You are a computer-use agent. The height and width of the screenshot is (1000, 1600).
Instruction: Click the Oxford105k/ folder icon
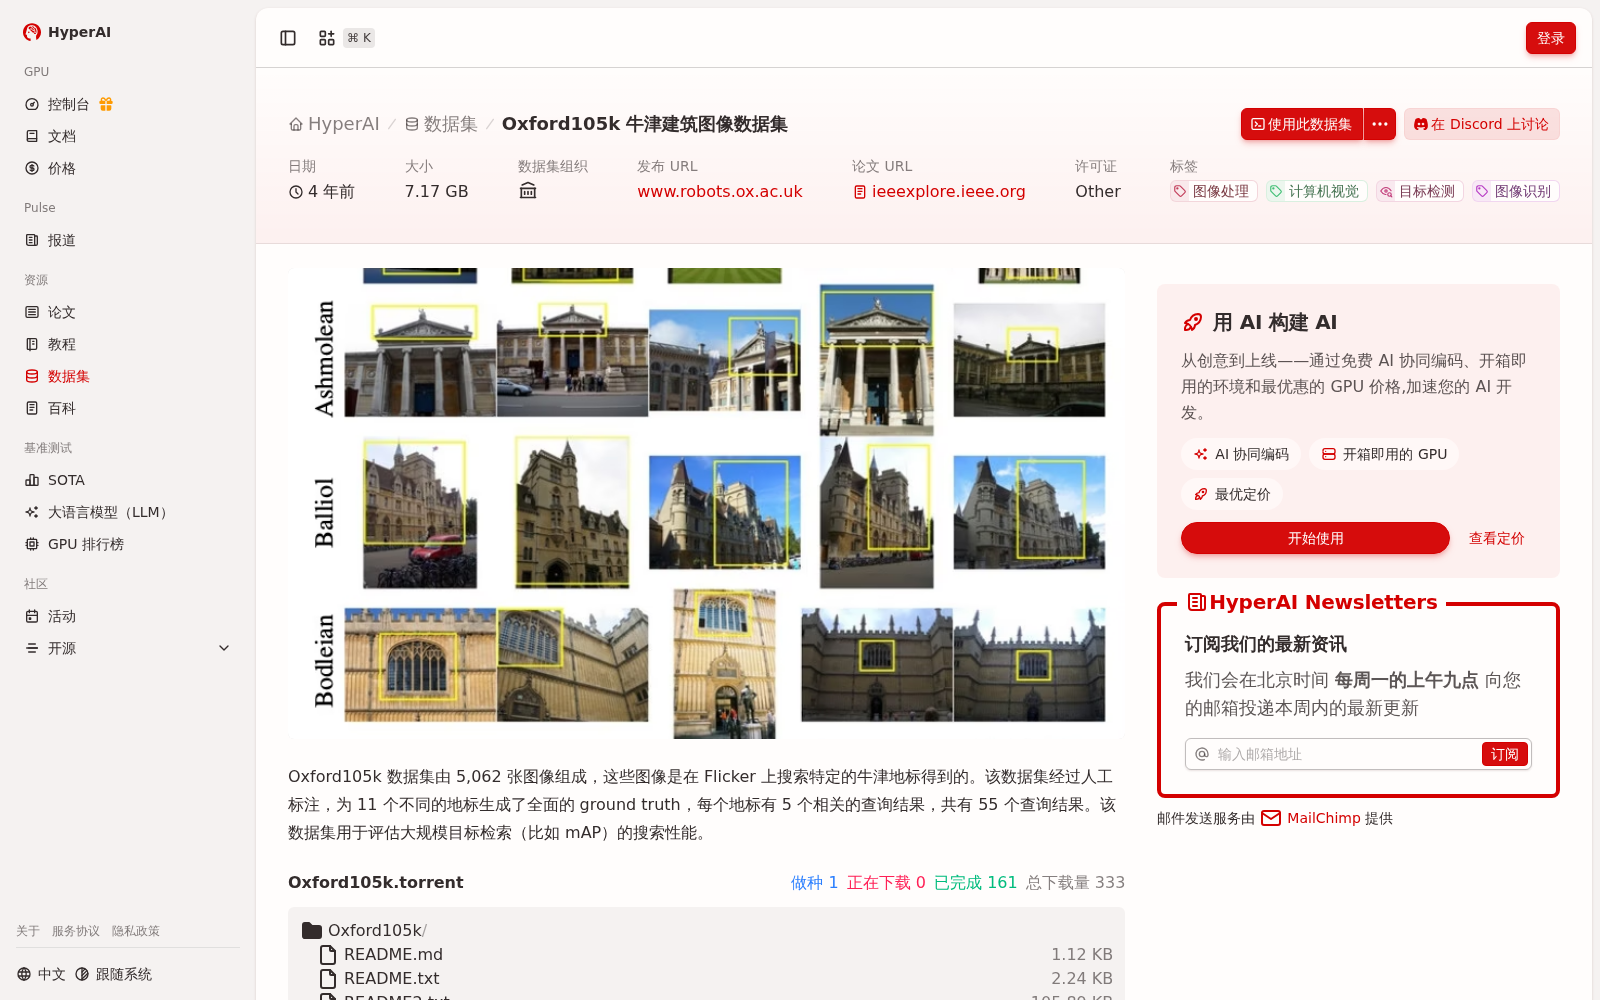point(312,930)
